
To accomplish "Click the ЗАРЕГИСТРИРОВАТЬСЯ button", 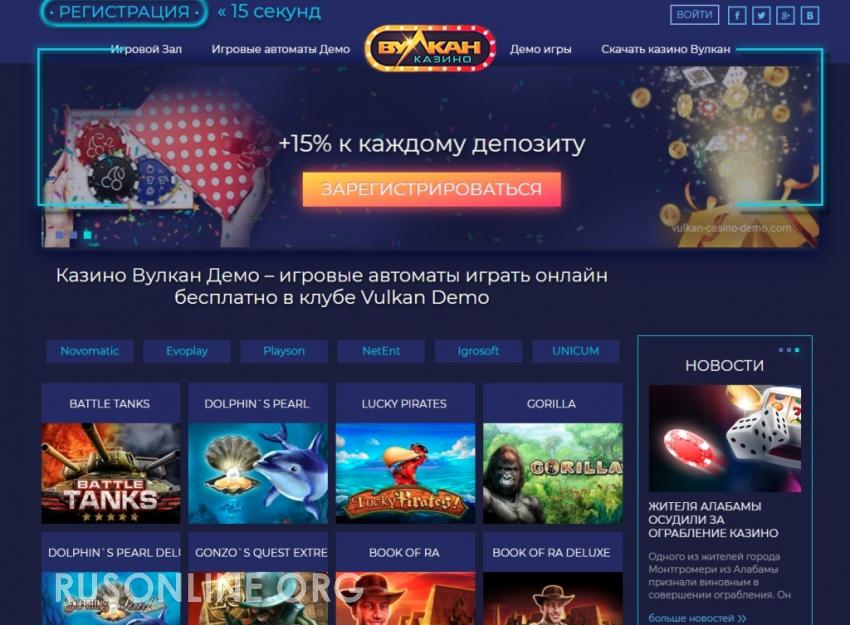I will [432, 189].
